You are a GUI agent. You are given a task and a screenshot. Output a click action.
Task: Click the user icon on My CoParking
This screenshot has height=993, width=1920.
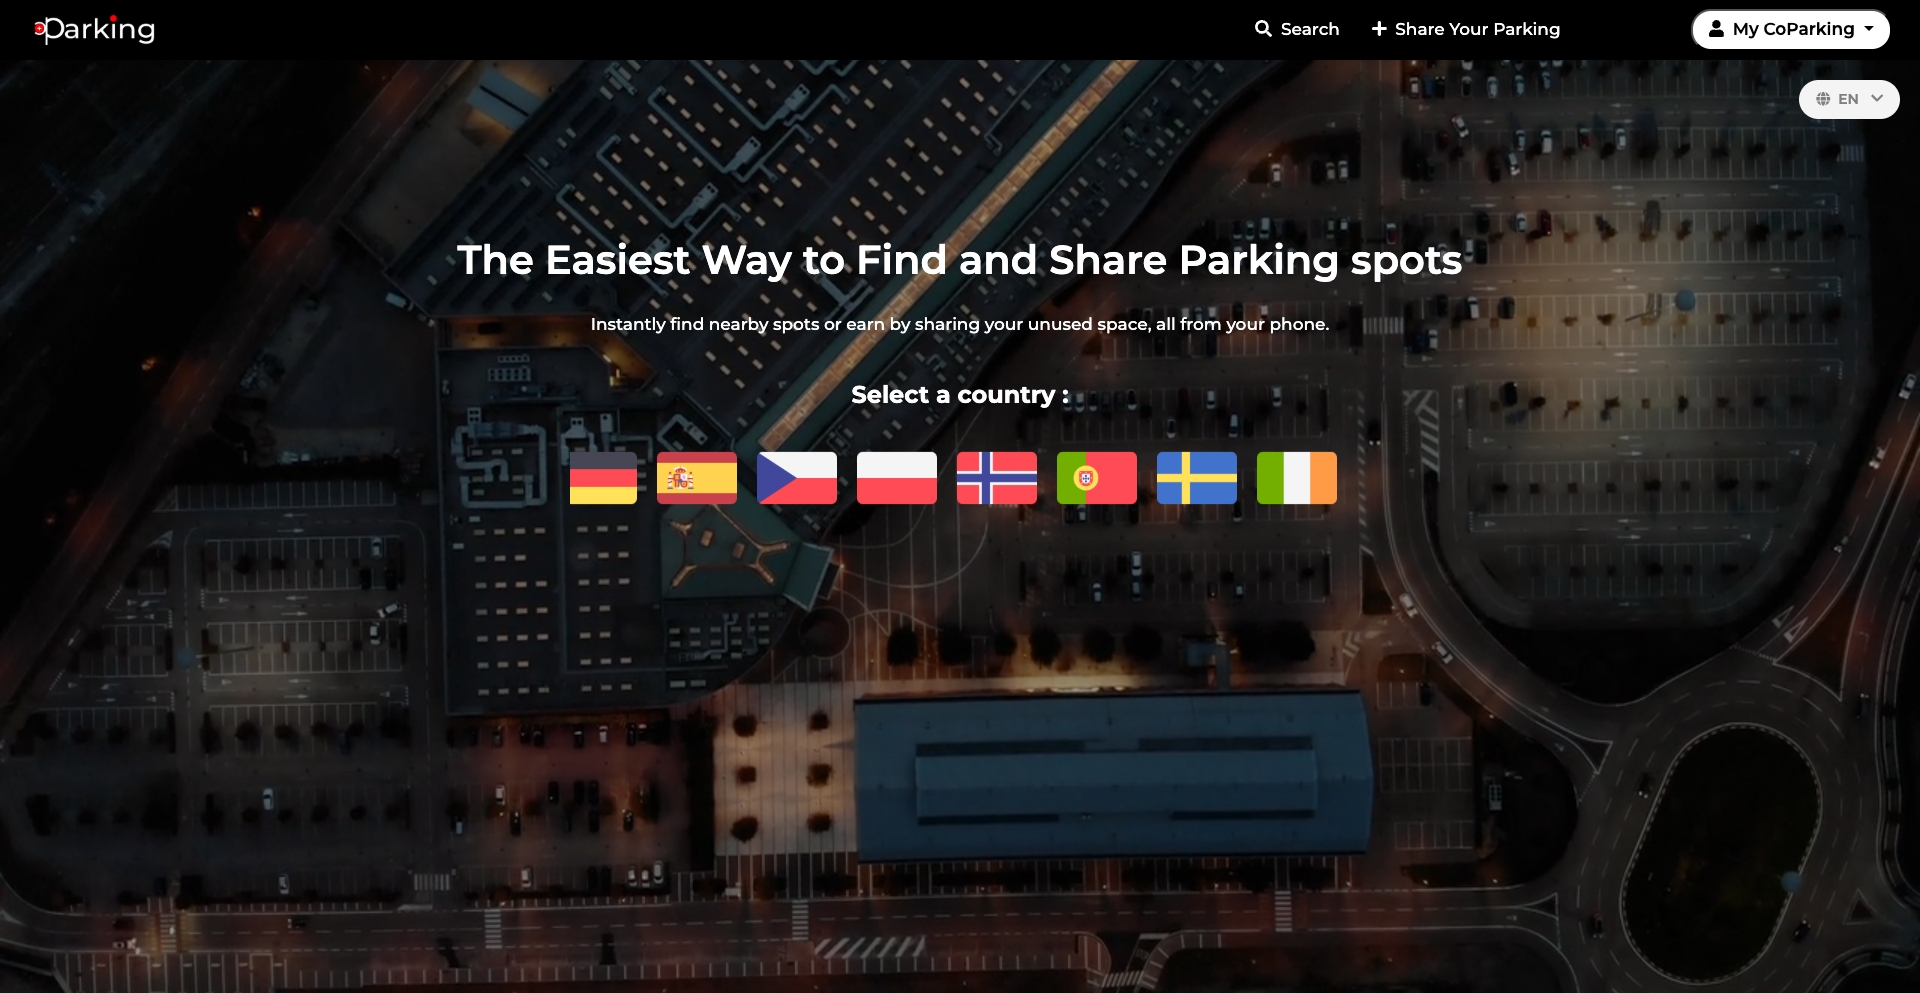pos(1717,29)
